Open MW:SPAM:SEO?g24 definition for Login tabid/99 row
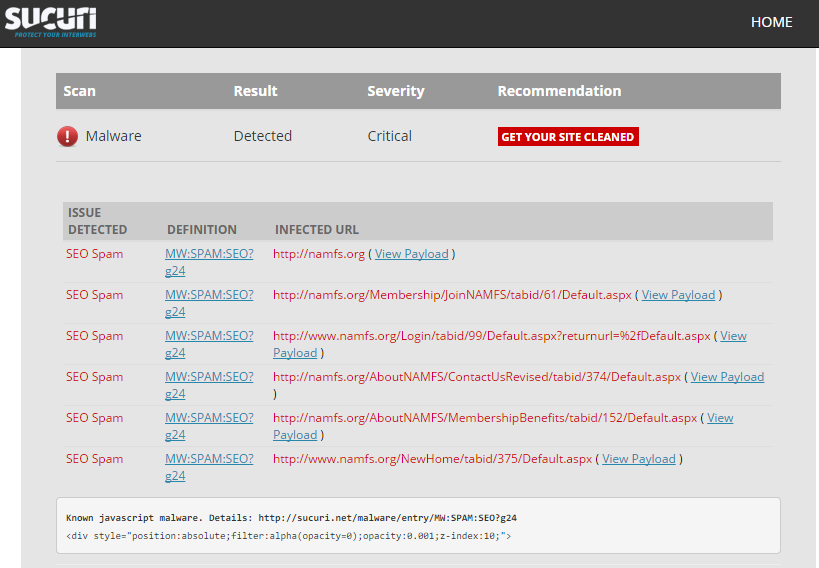This screenshot has height=568, width=819. [209, 344]
